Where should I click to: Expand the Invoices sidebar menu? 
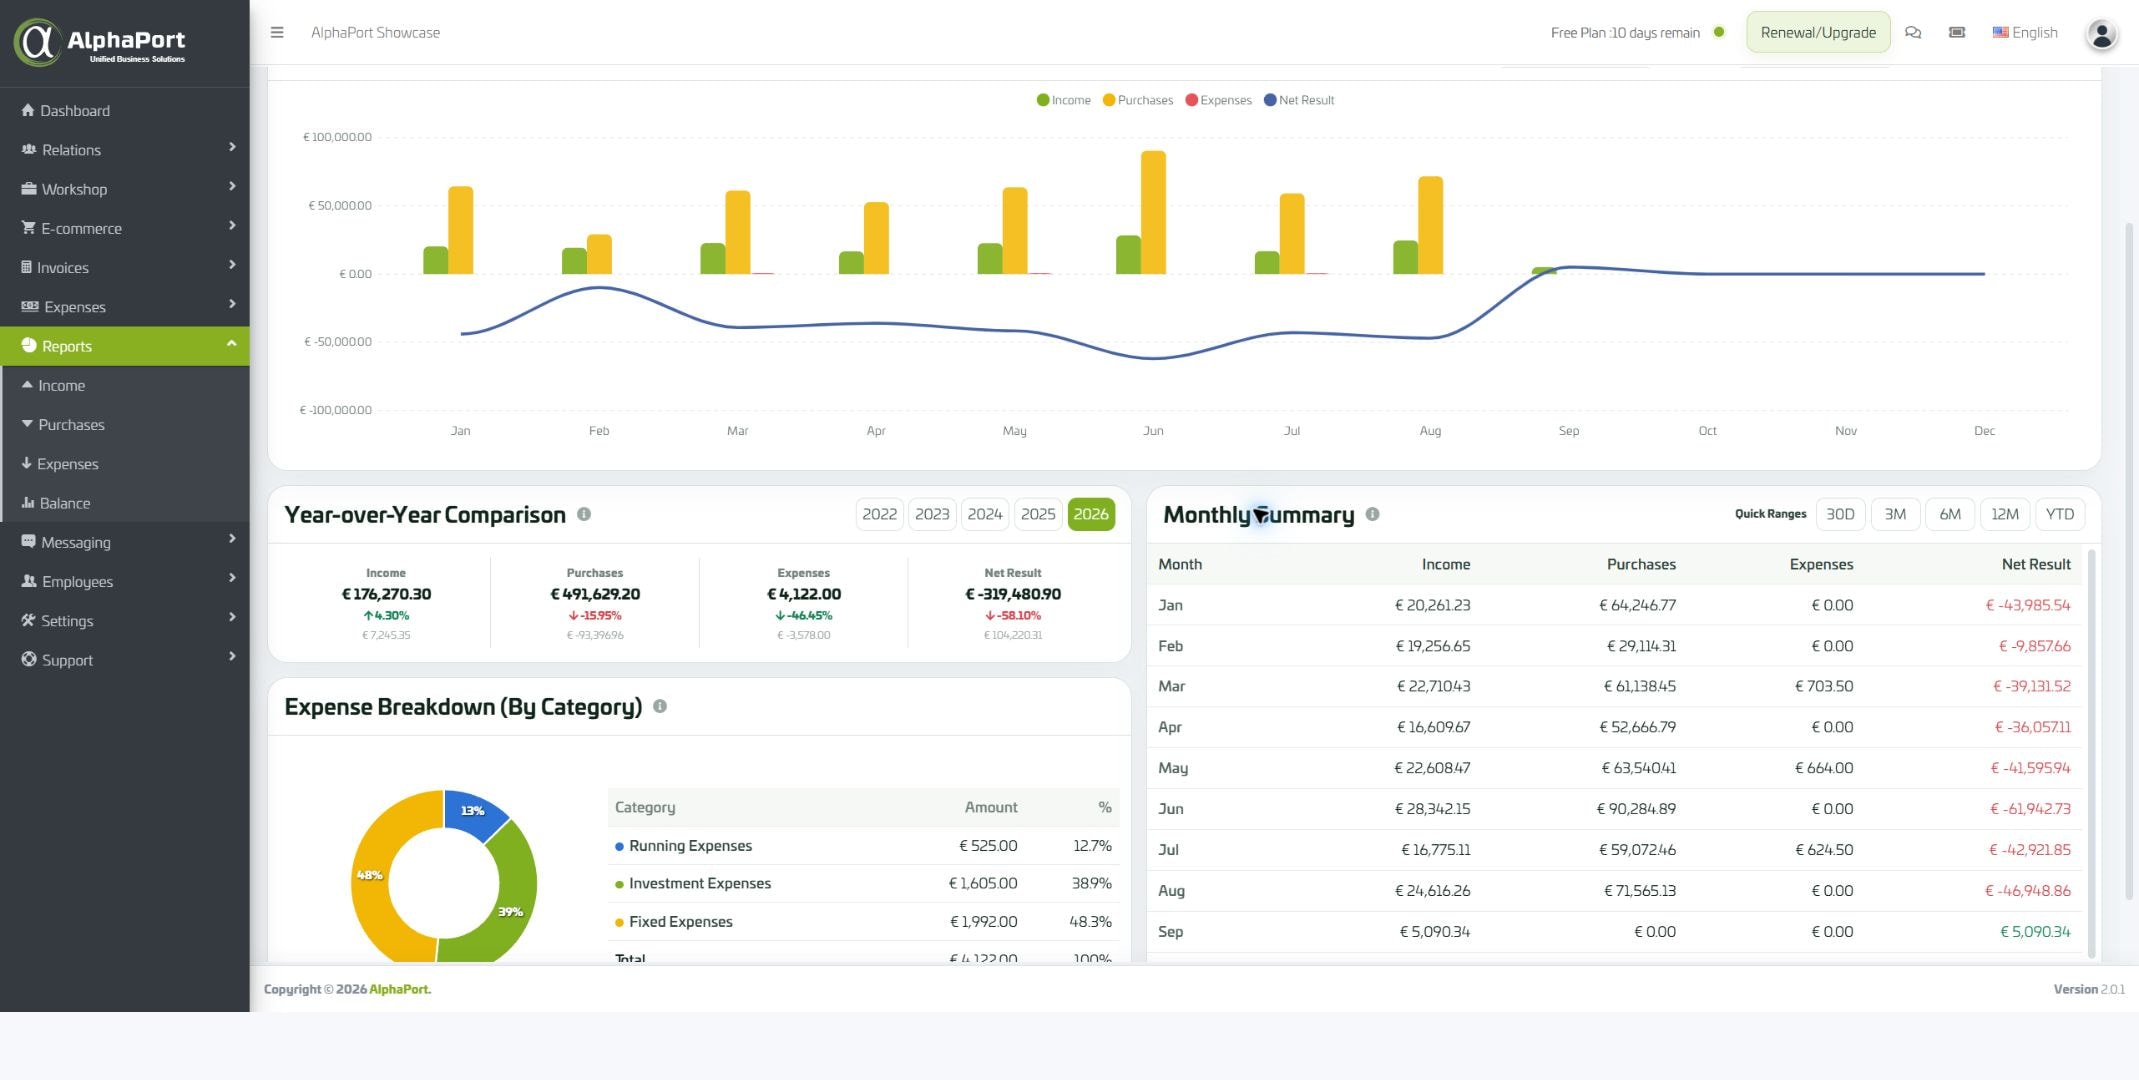tap(124, 267)
